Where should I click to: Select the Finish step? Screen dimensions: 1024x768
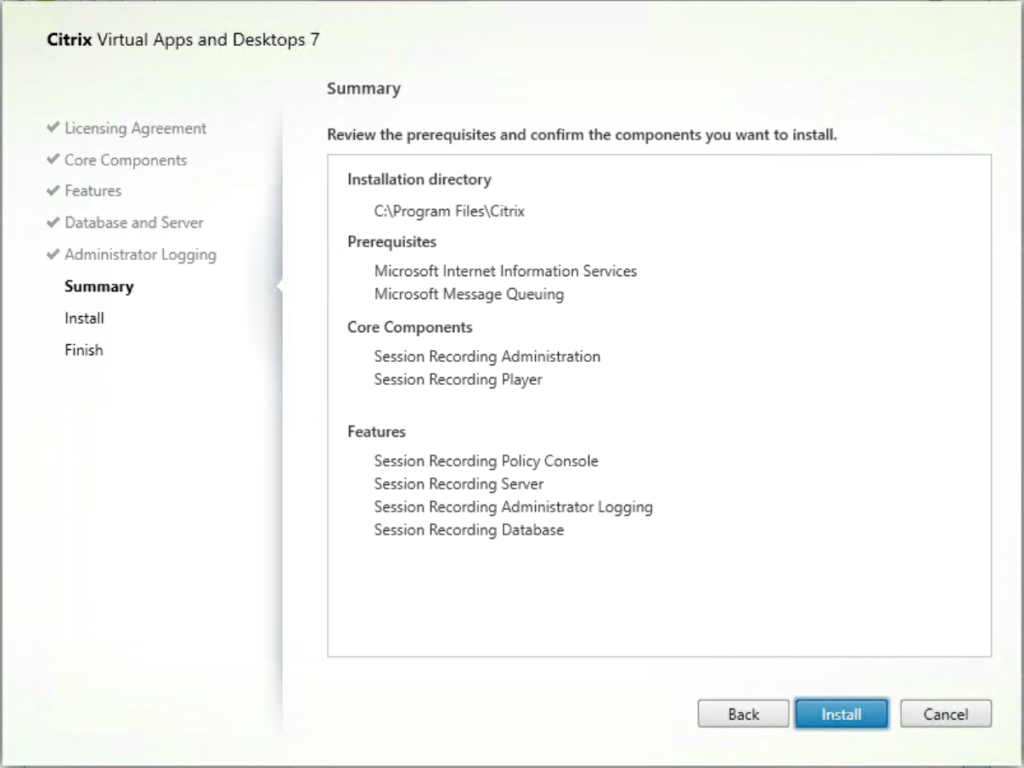click(84, 350)
